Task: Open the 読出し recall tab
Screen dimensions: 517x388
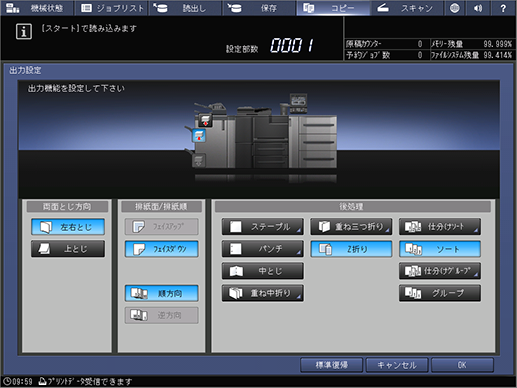Action: (185, 8)
